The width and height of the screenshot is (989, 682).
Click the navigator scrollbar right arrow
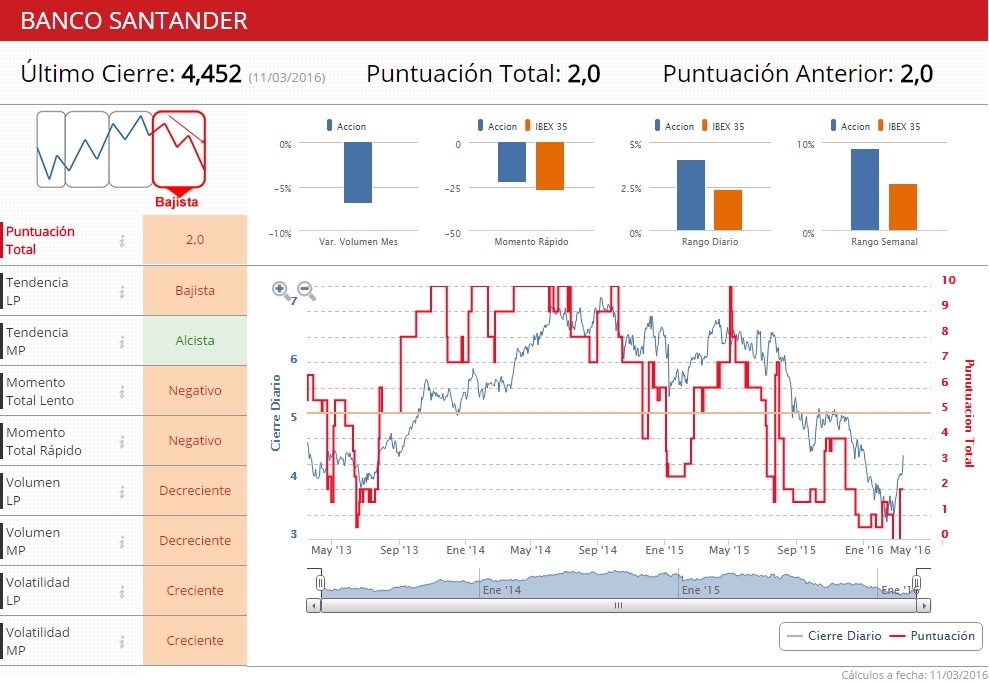pos(923,606)
